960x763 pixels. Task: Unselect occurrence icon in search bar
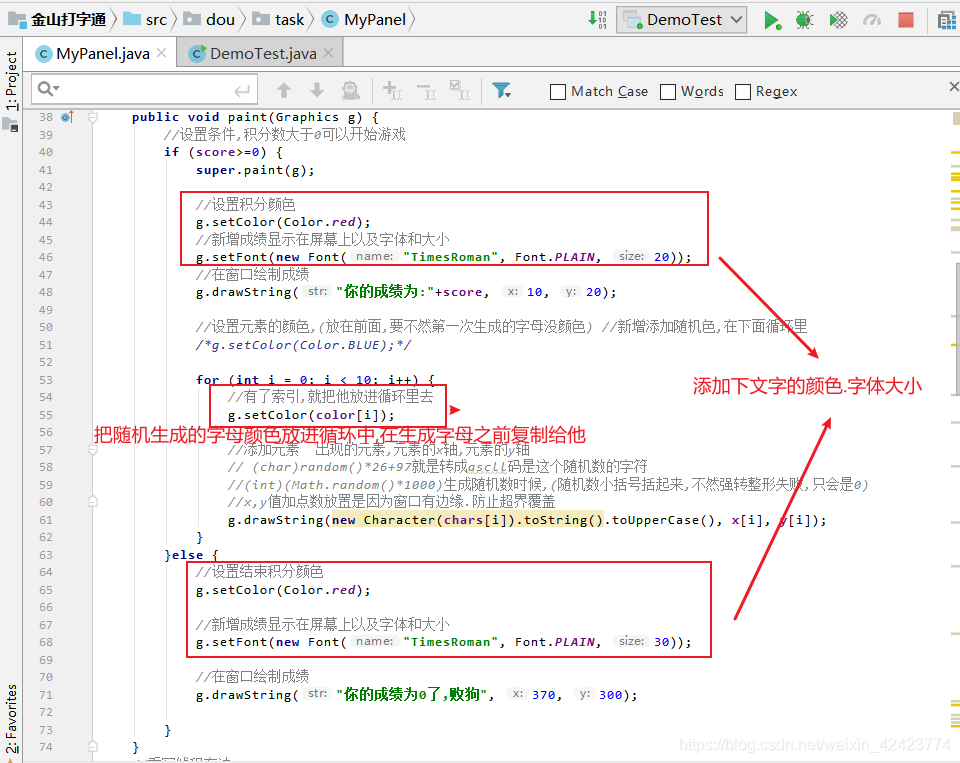(426, 91)
